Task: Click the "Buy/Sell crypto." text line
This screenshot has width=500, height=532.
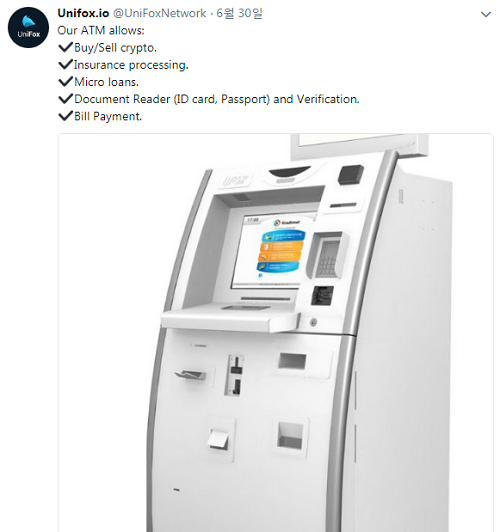Action: click(115, 48)
